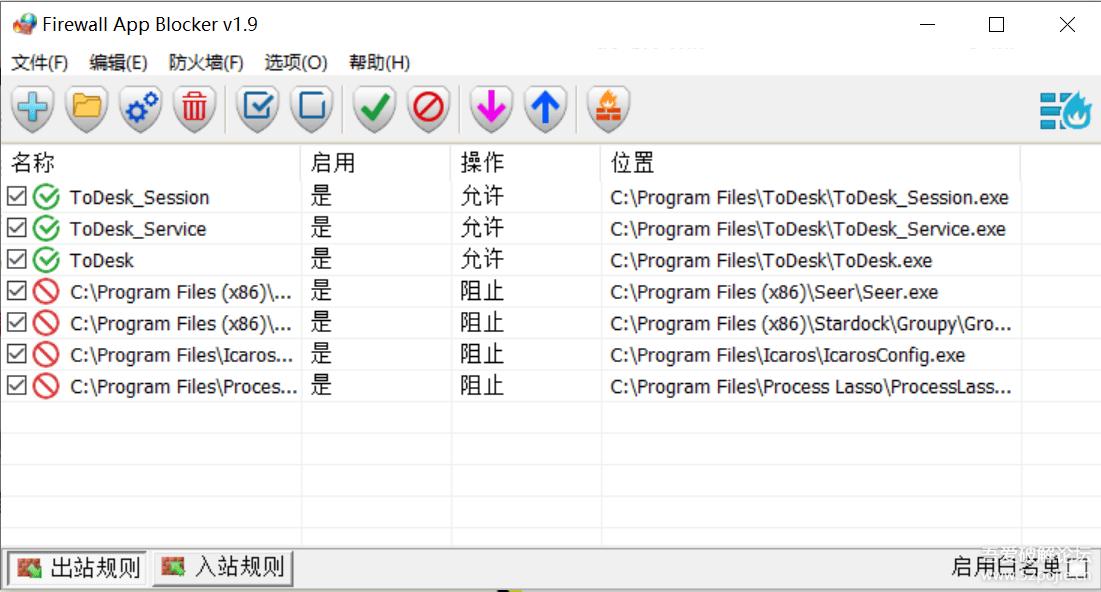Screen dimensions: 1101x592
Task: Click the magenta Move Down arrow icon
Action: [491, 109]
